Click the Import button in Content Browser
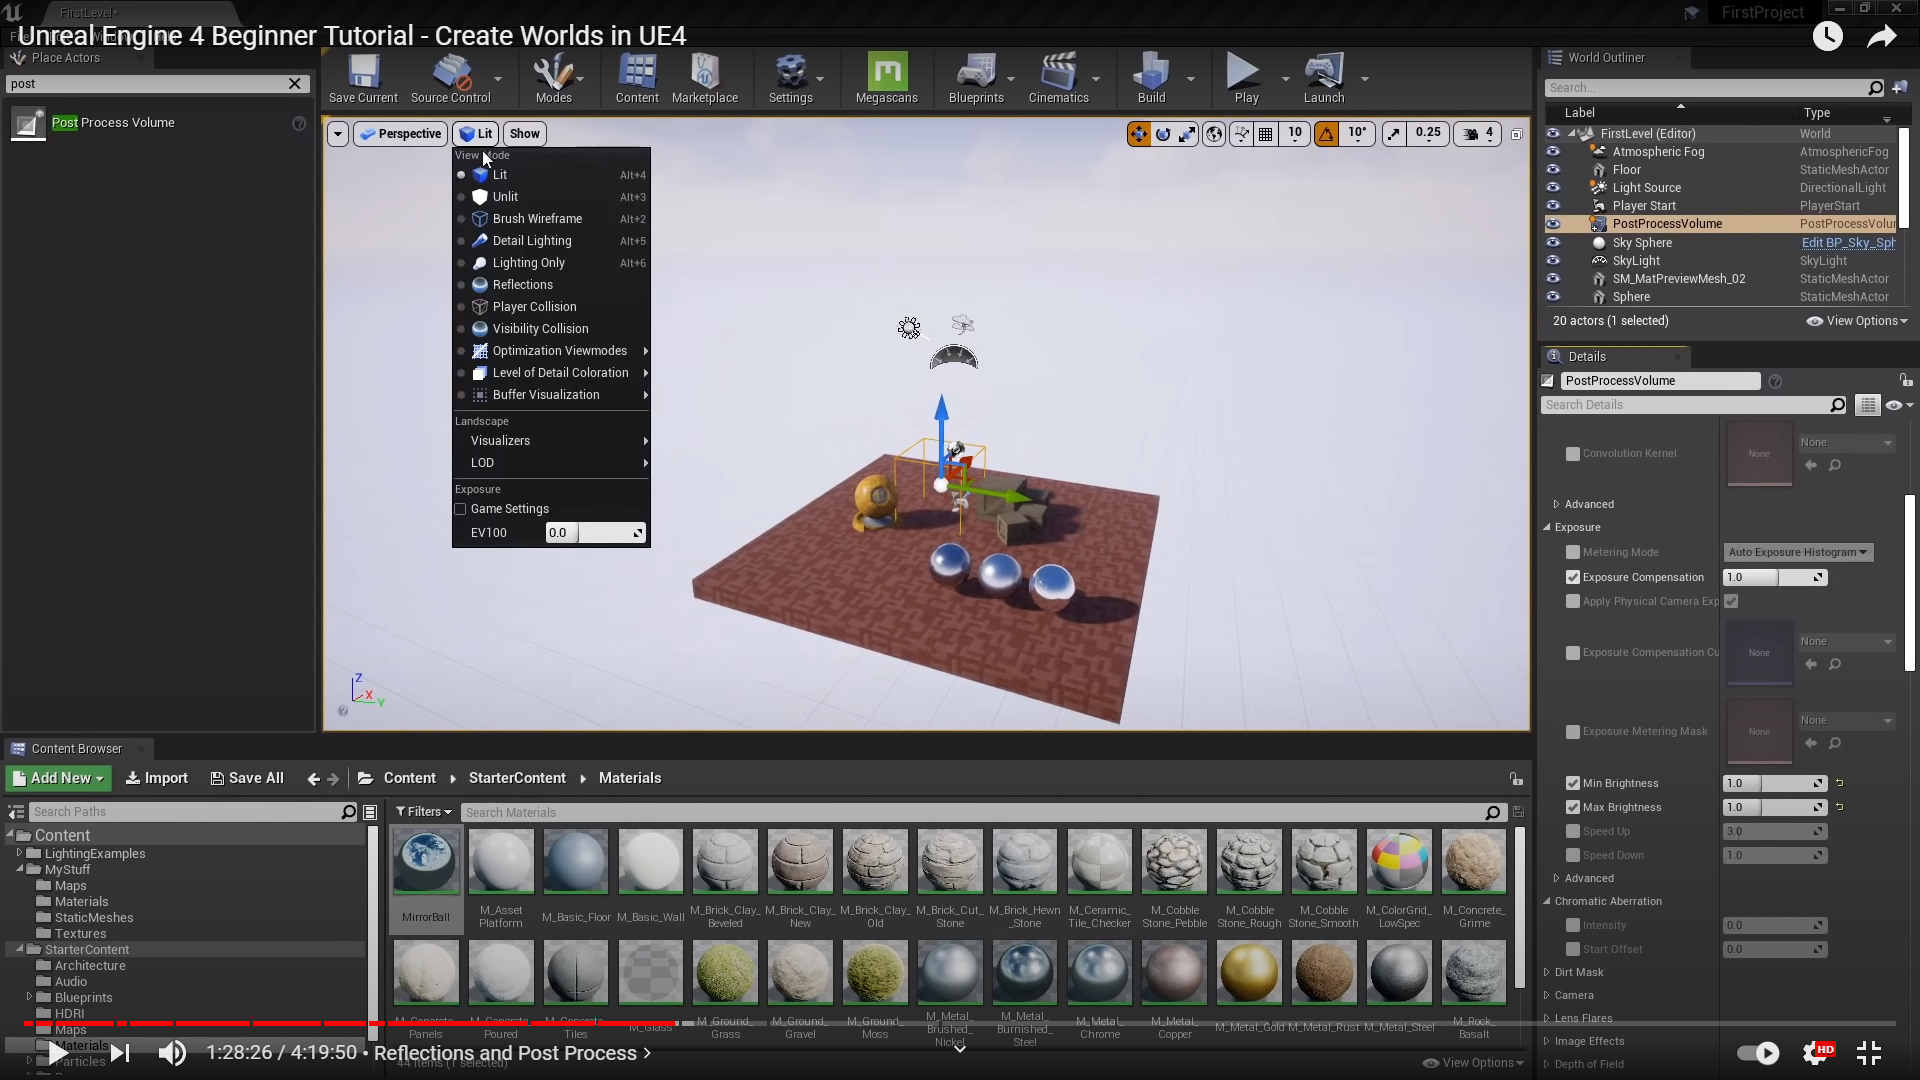The image size is (1920, 1080). (157, 778)
